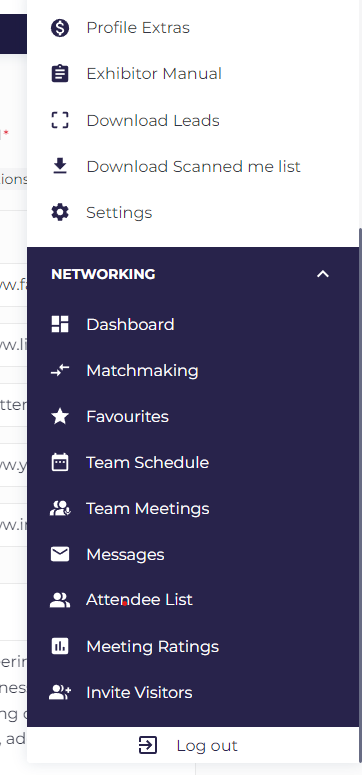Click the Matchmaking arrows icon
Viewport: 362px width, 775px height.
[x=60, y=370]
